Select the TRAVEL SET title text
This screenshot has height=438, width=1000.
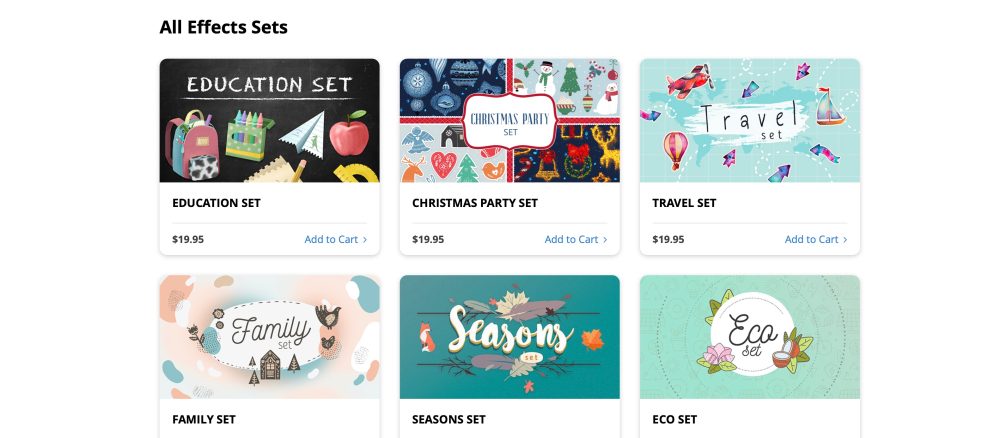click(x=684, y=203)
